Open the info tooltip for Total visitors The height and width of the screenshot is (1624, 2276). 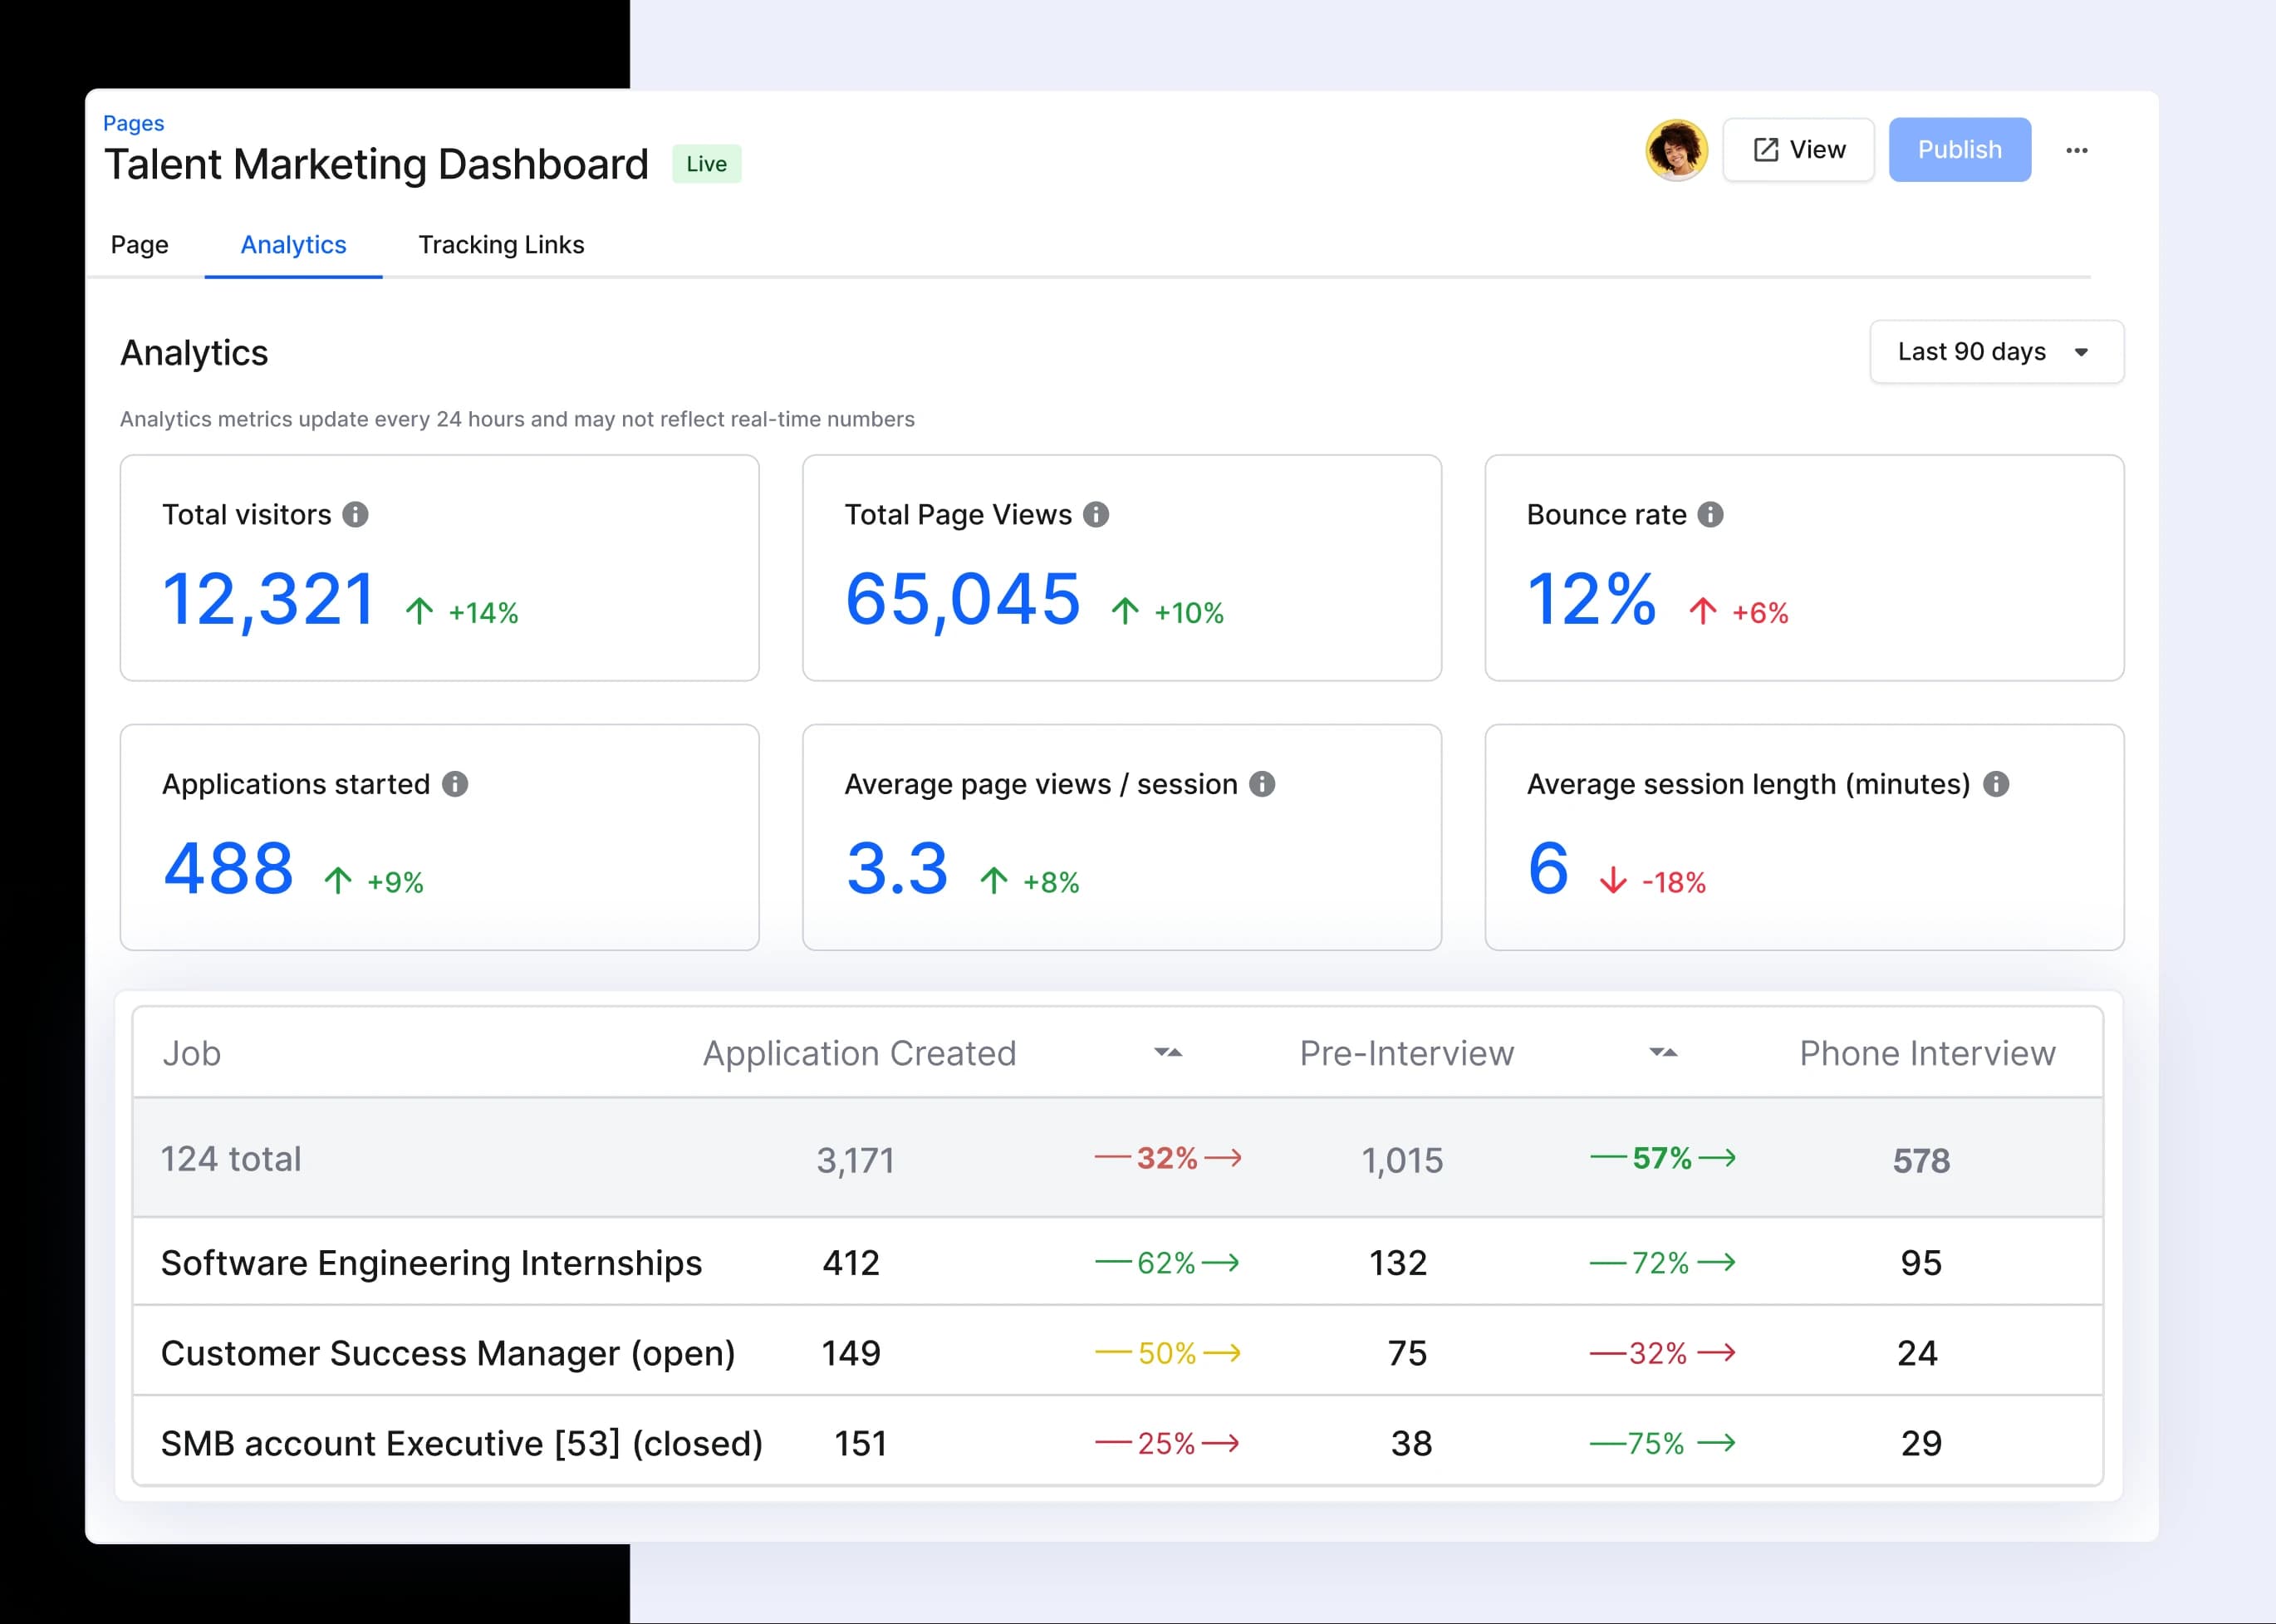tap(358, 515)
